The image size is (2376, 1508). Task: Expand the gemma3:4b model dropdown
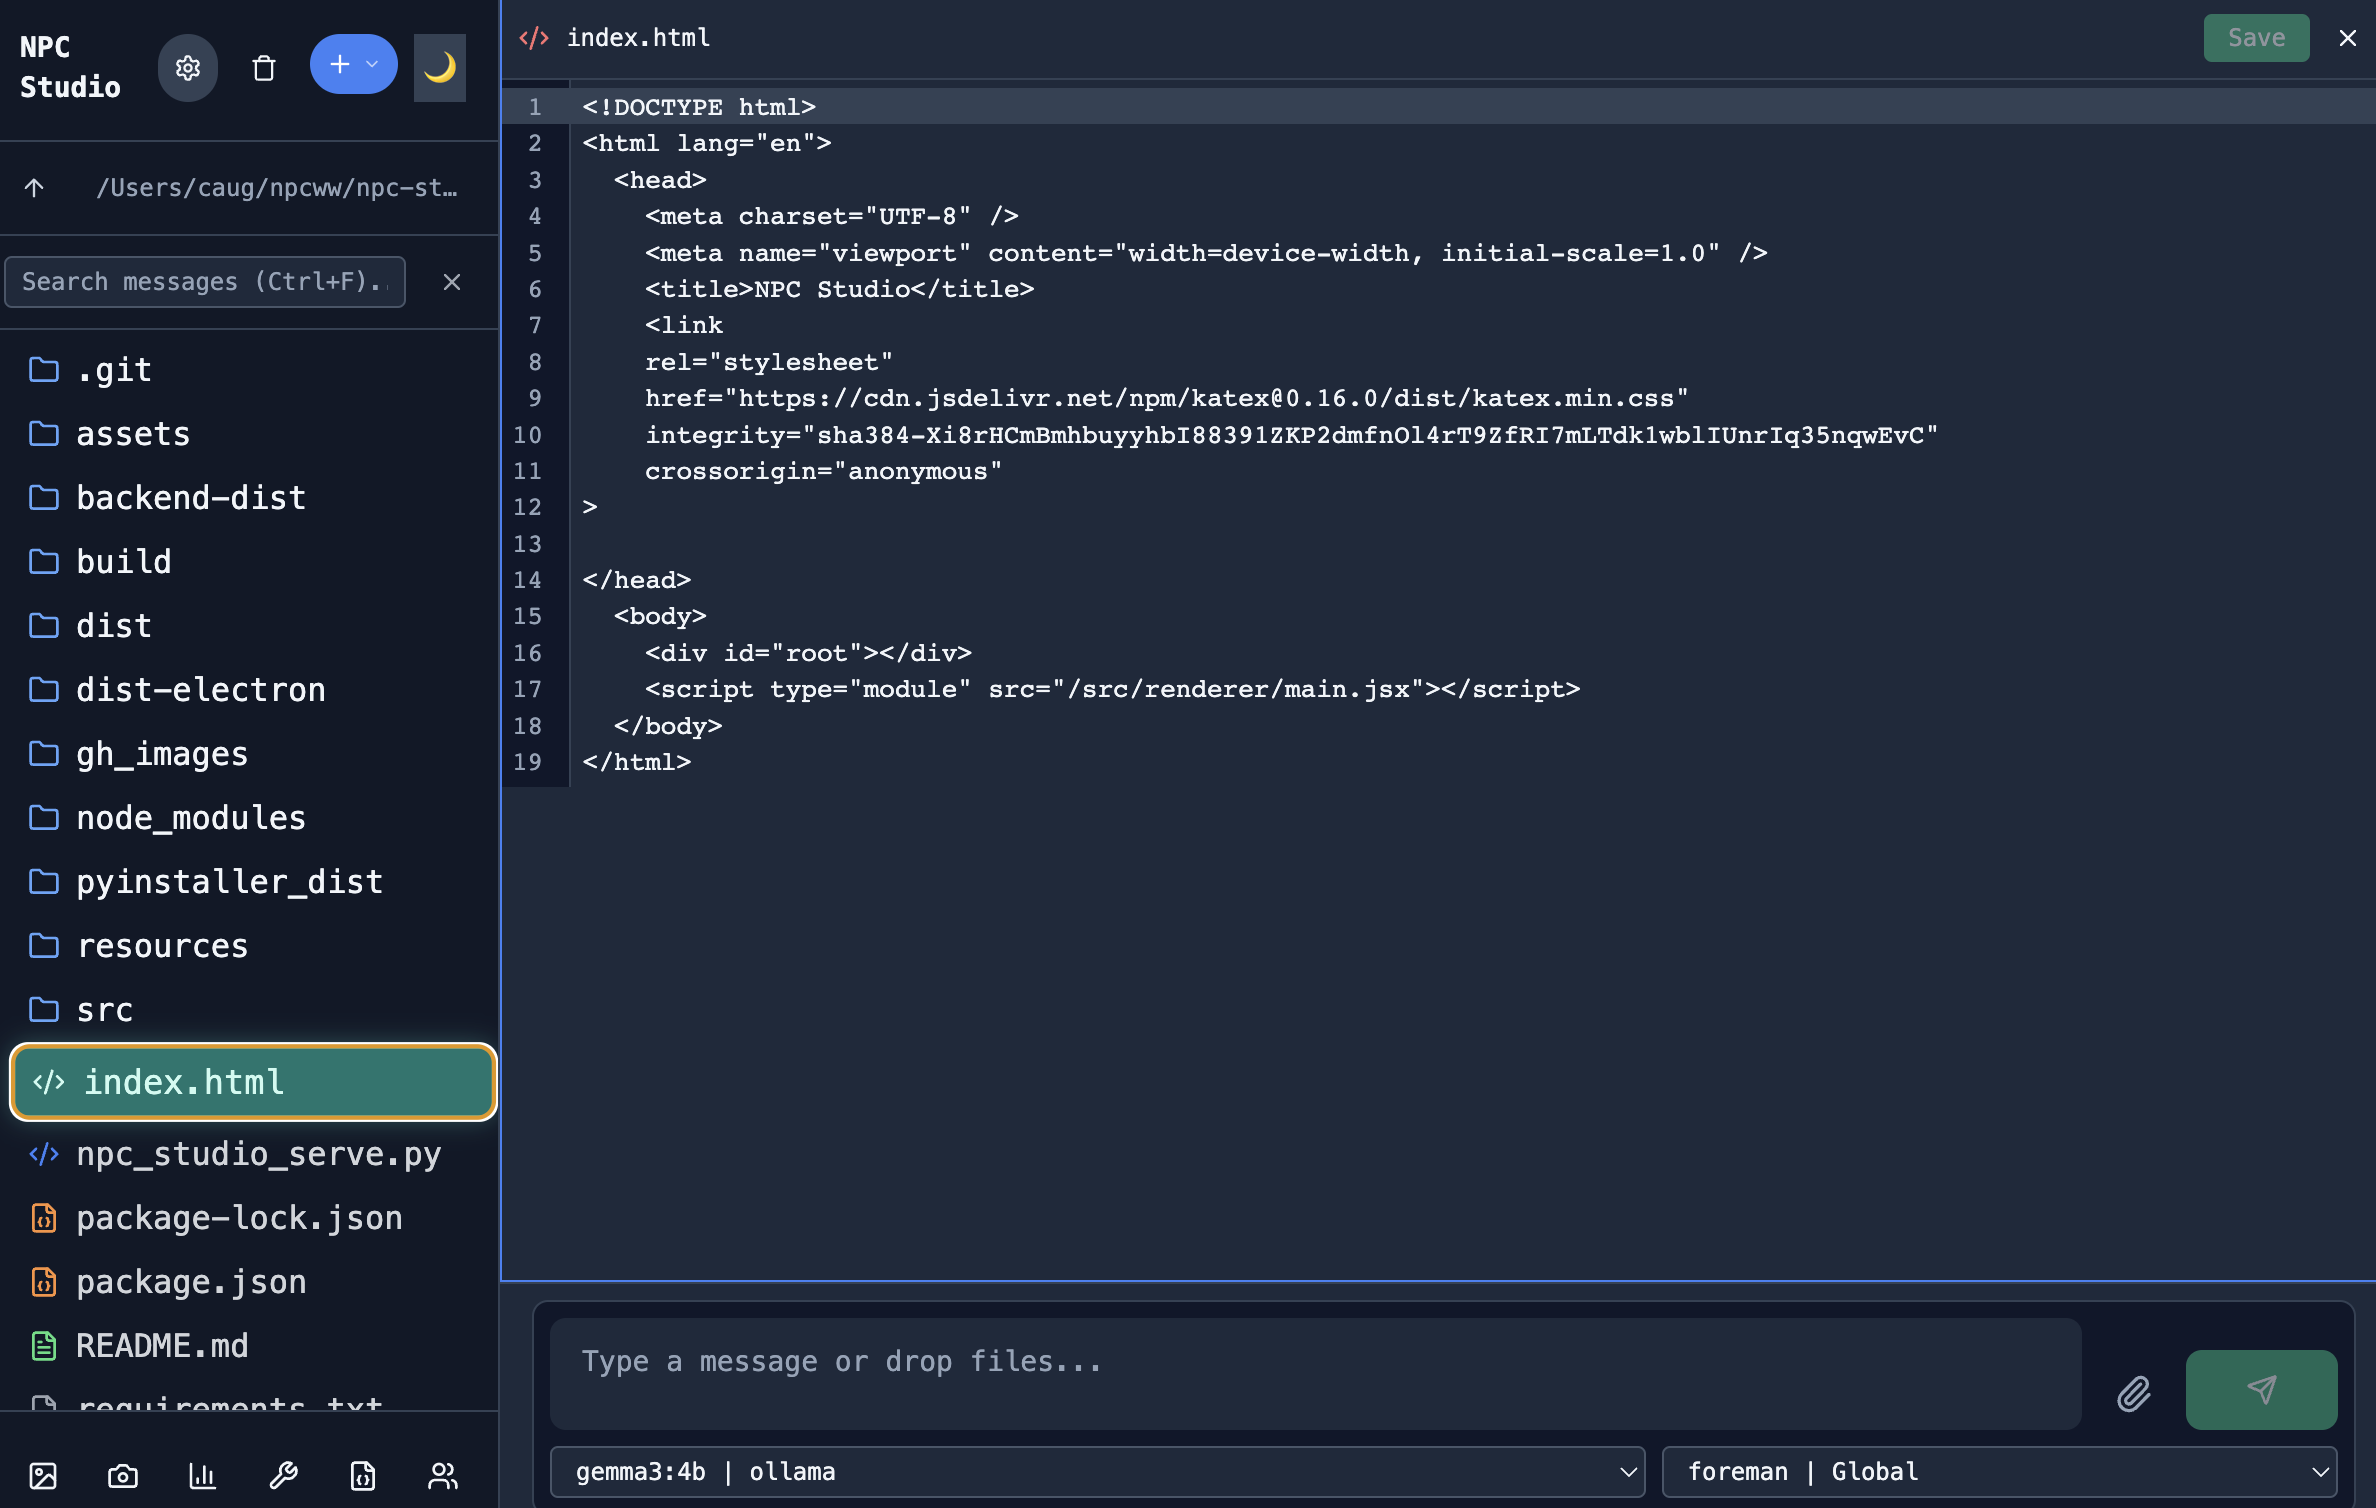pos(1096,1472)
